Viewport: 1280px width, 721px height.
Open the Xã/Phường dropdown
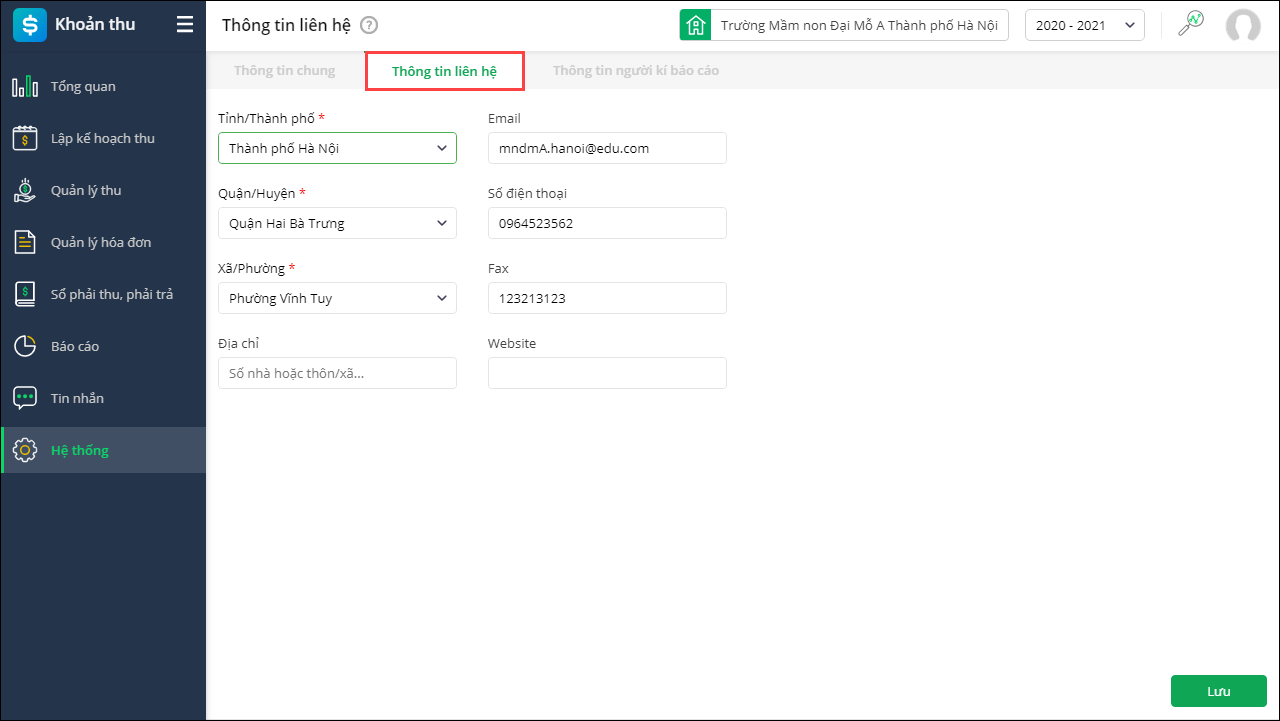[x=337, y=298]
